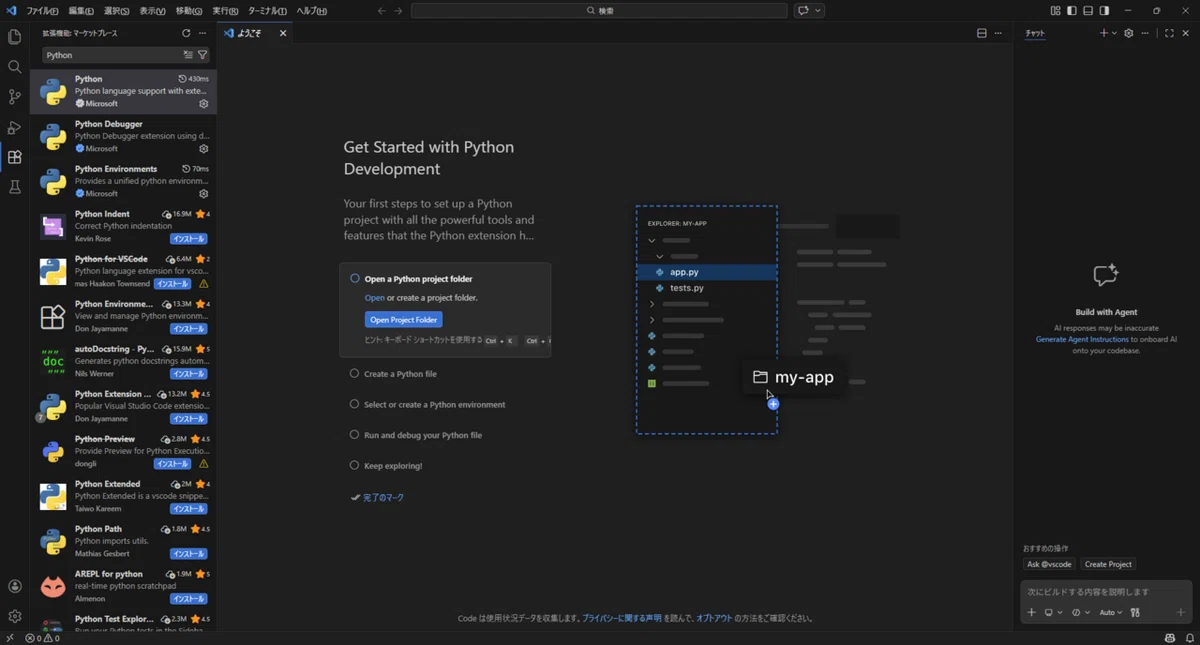Open the 選択 (Selection) menu
Screen dimensions: 1200x645
(116, 11)
